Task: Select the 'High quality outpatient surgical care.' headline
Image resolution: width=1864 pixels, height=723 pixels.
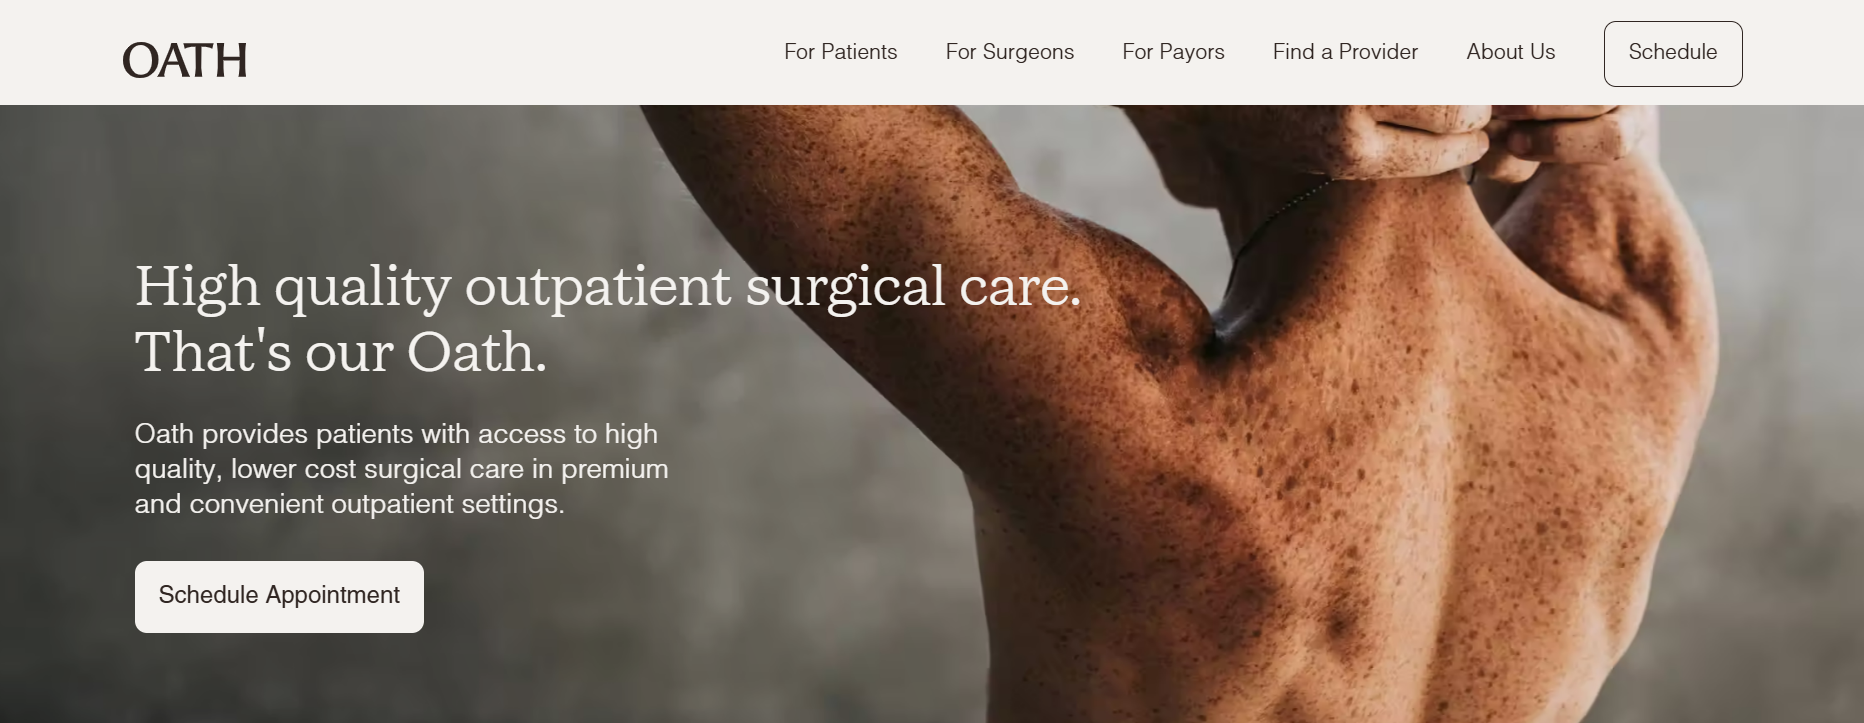Action: (608, 288)
